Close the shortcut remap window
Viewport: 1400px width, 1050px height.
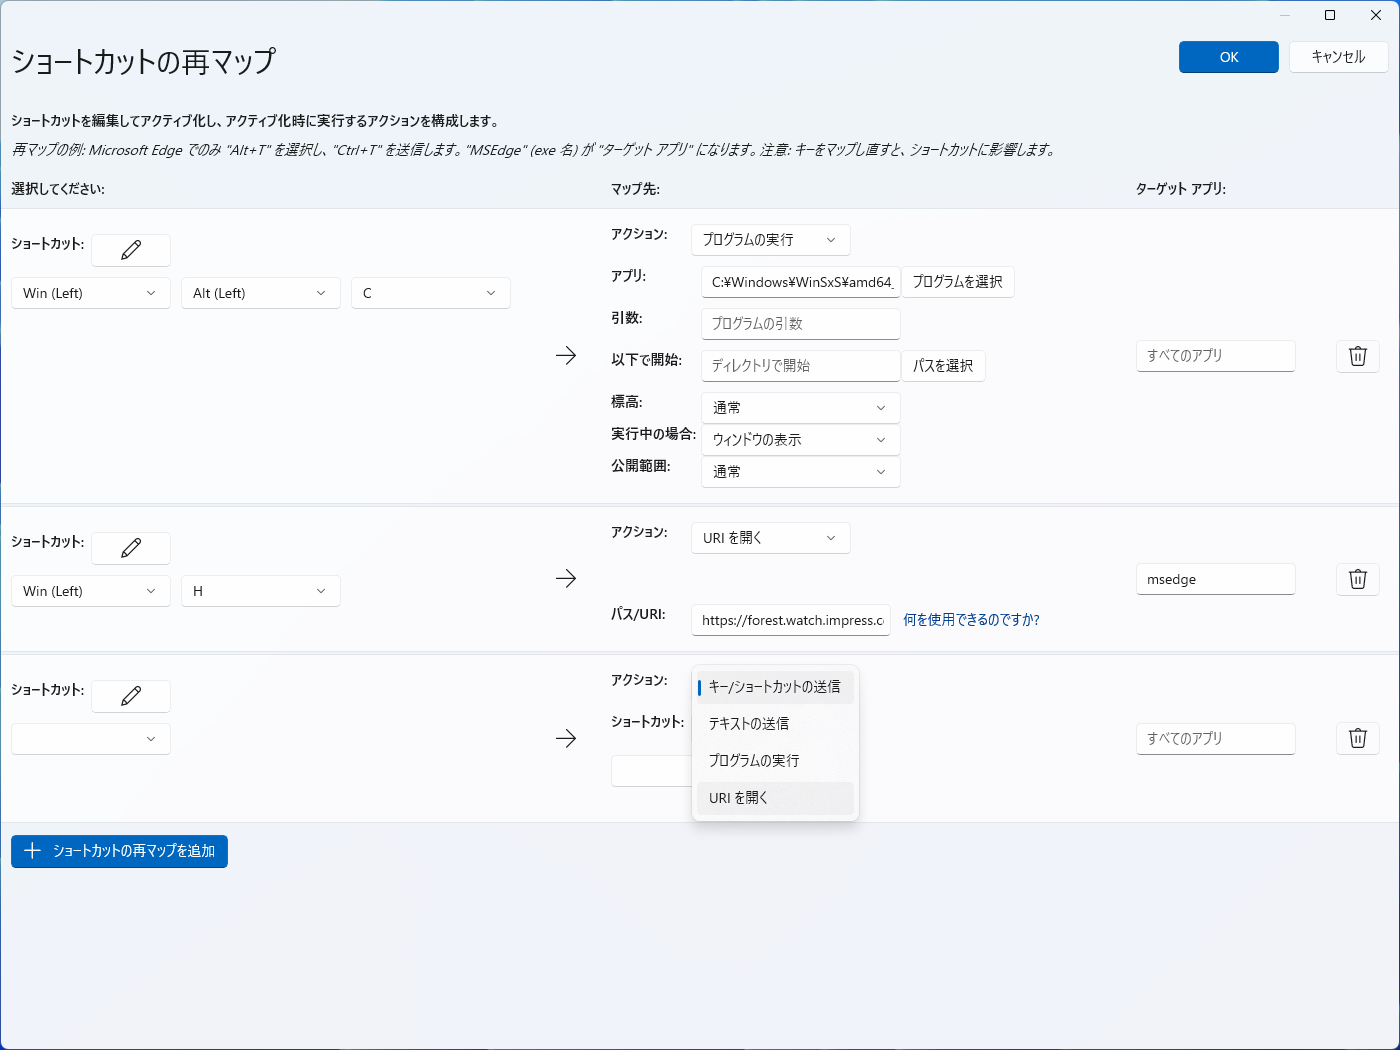click(x=1376, y=15)
